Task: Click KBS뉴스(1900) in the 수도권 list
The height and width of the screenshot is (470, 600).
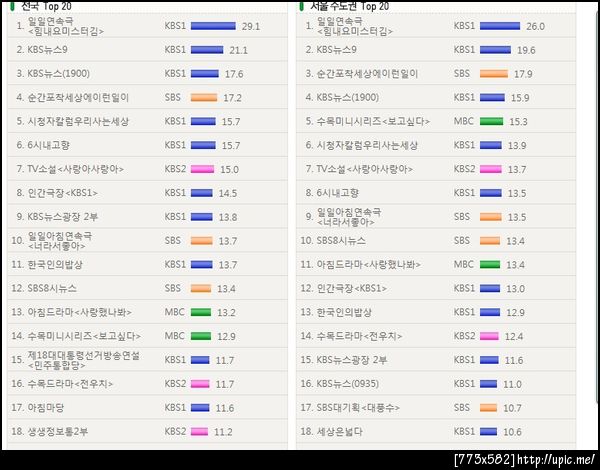Action: pyautogui.click(x=347, y=97)
